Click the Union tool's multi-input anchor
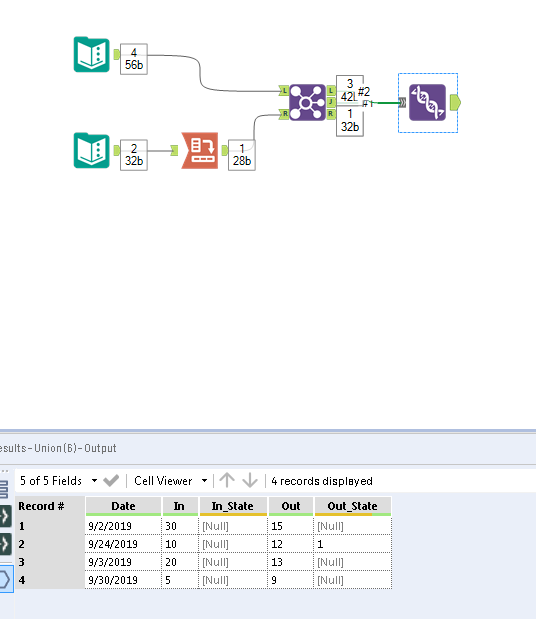 (x=402, y=103)
